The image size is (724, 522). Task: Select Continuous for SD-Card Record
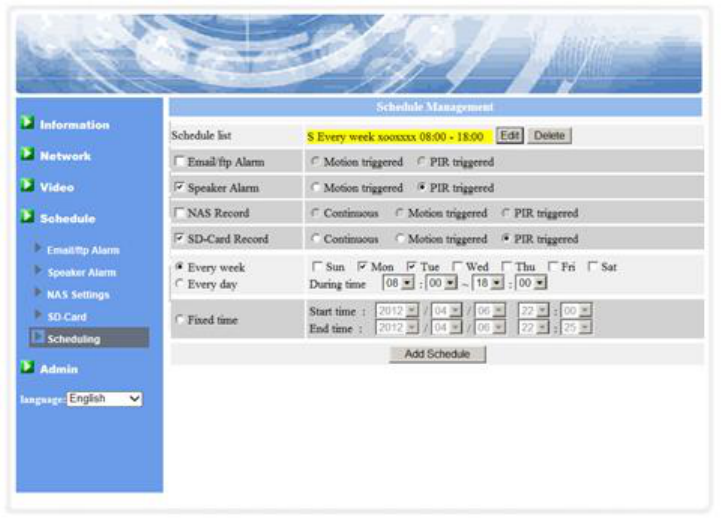click(315, 238)
